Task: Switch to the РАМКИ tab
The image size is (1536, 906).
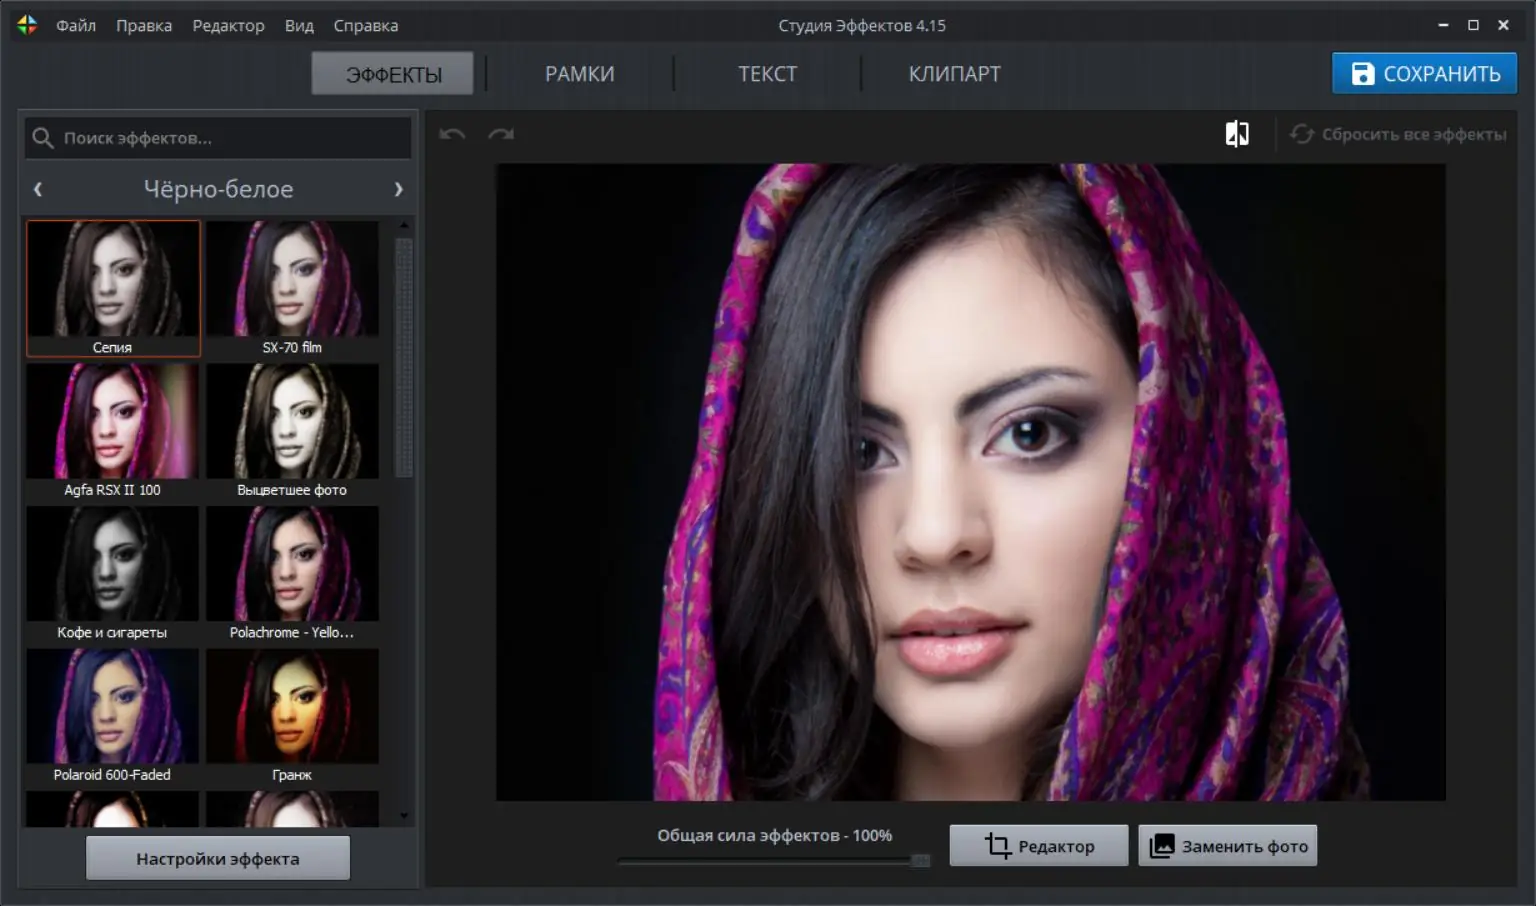Action: point(579,73)
